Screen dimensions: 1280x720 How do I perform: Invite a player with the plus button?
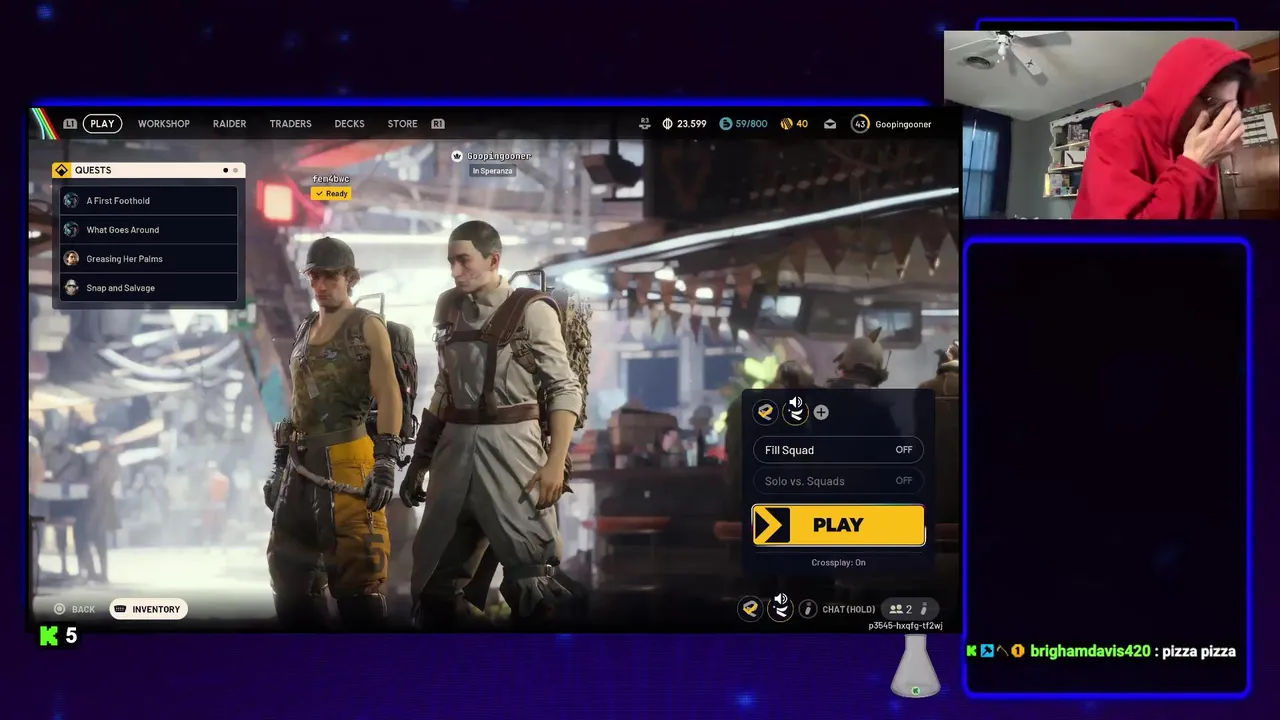(x=821, y=412)
